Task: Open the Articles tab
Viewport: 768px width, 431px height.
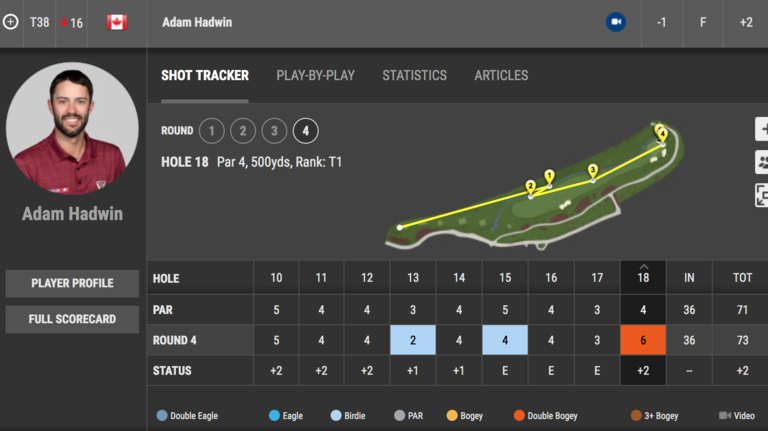Action: point(501,75)
